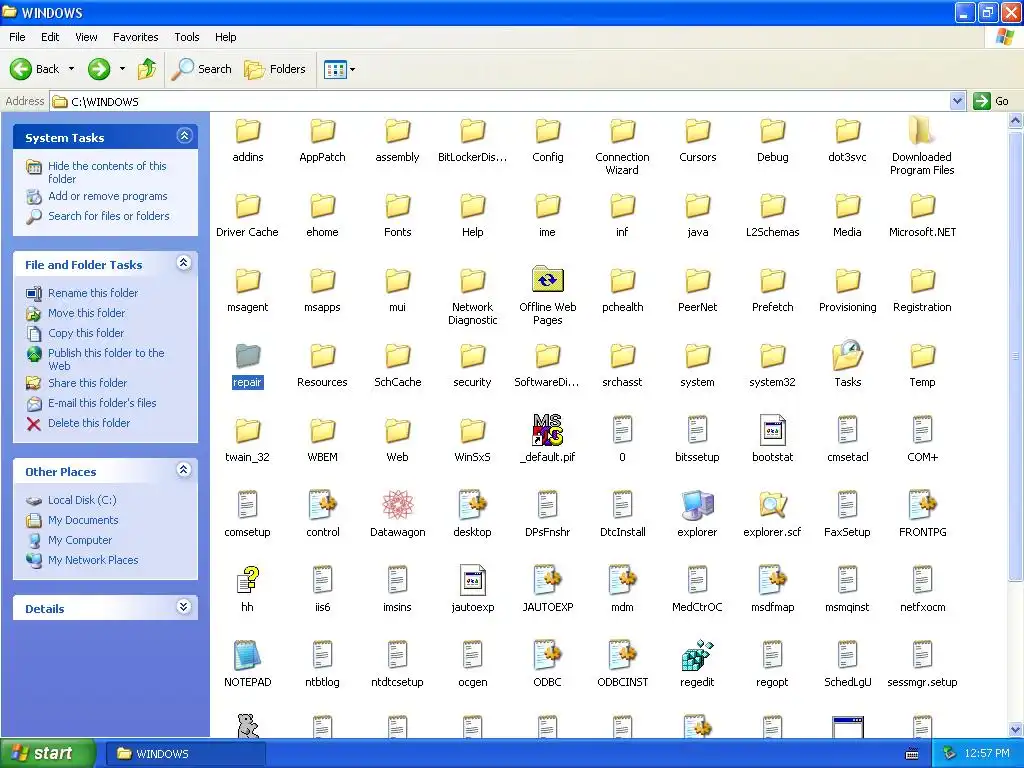Open the Favorites menu
The height and width of the screenshot is (768, 1024).
click(x=135, y=37)
